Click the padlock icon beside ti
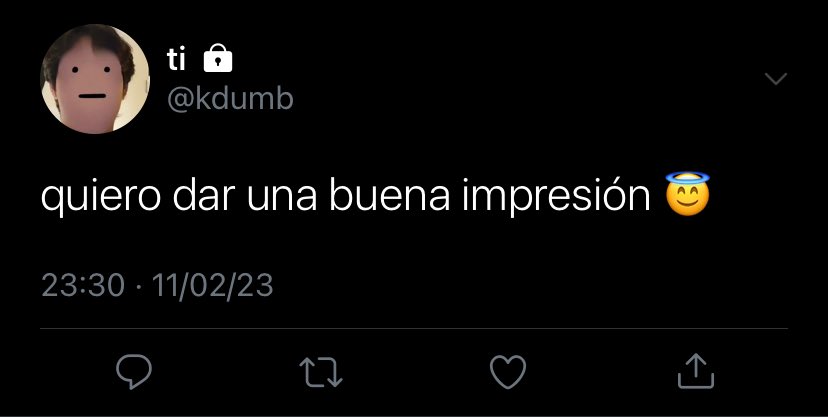 click(x=218, y=58)
